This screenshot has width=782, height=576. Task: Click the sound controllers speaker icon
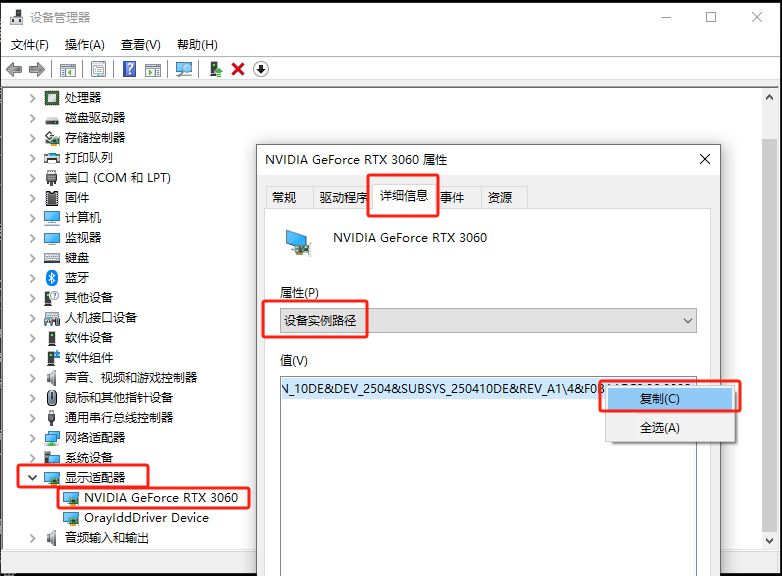(x=51, y=378)
